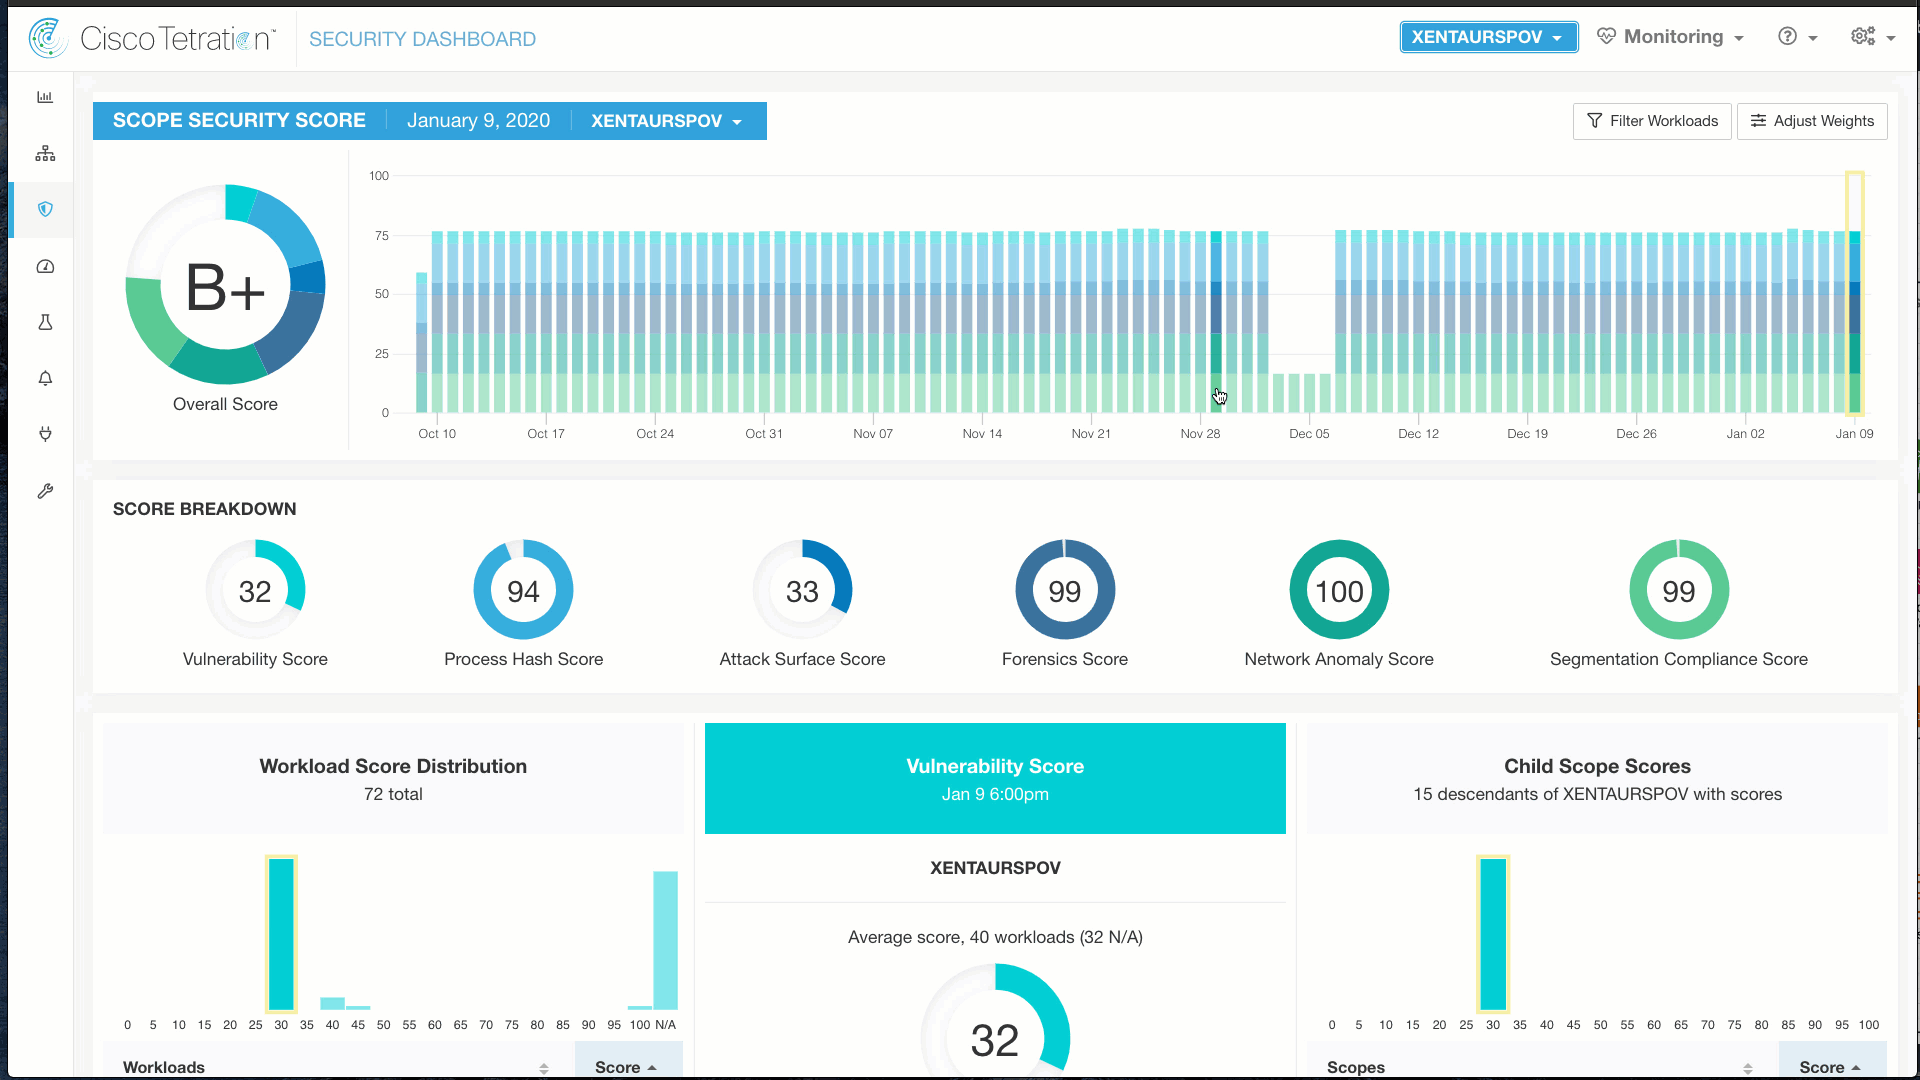Open the alerts bell sidebar icon
1920x1080 pixels.
(45, 378)
